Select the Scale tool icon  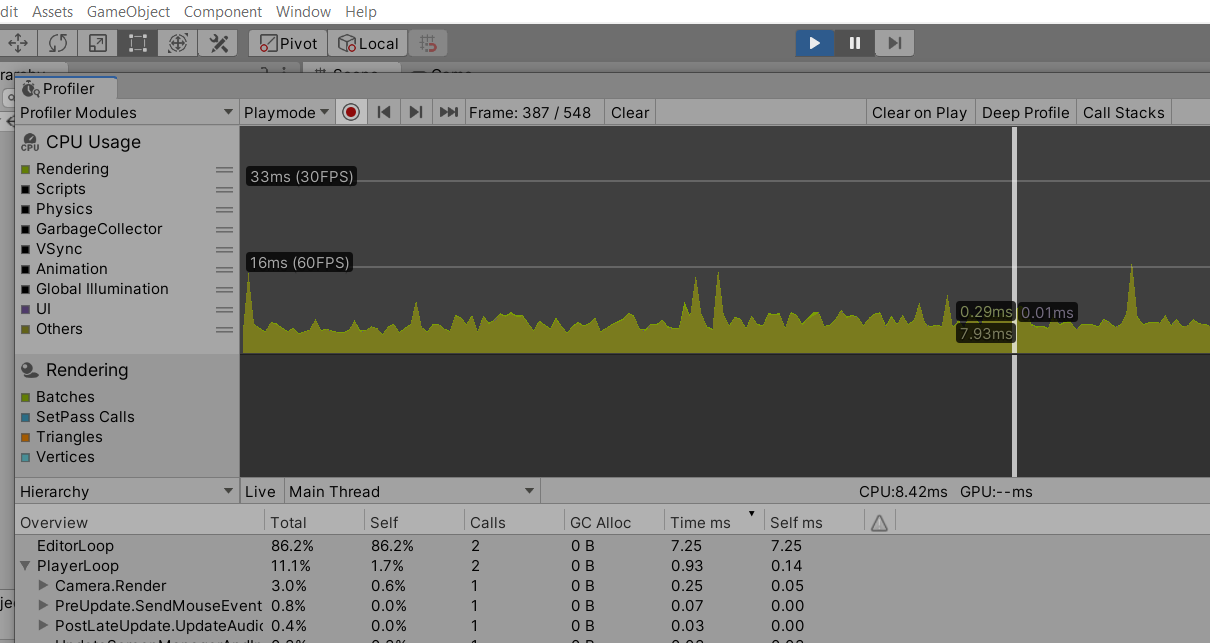[97, 43]
